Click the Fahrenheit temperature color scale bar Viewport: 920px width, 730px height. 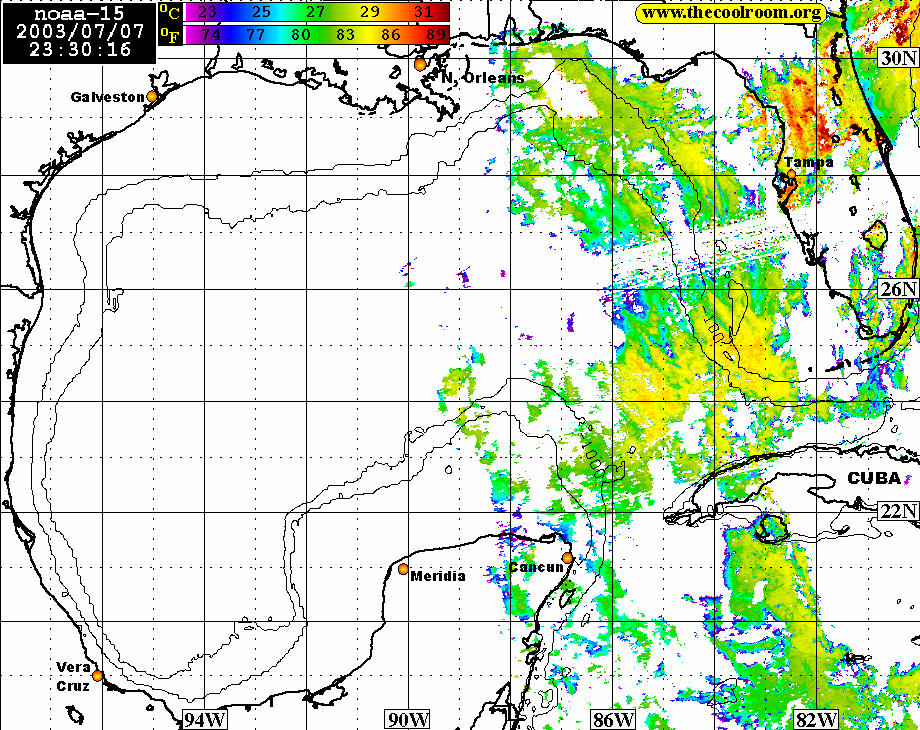(317, 35)
